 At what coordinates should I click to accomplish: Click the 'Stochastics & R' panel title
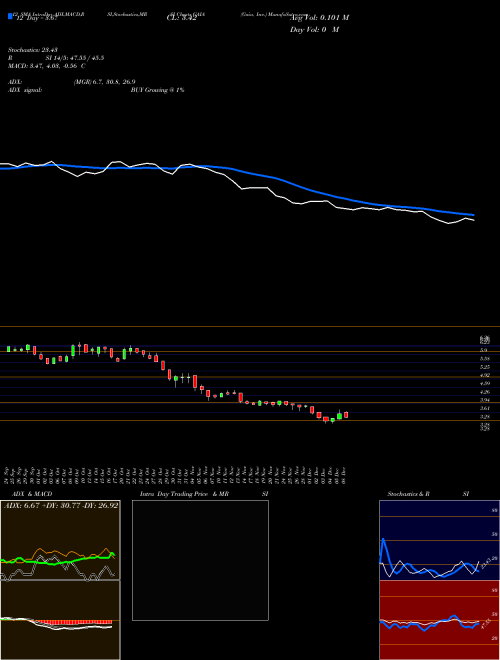(x=408, y=494)
